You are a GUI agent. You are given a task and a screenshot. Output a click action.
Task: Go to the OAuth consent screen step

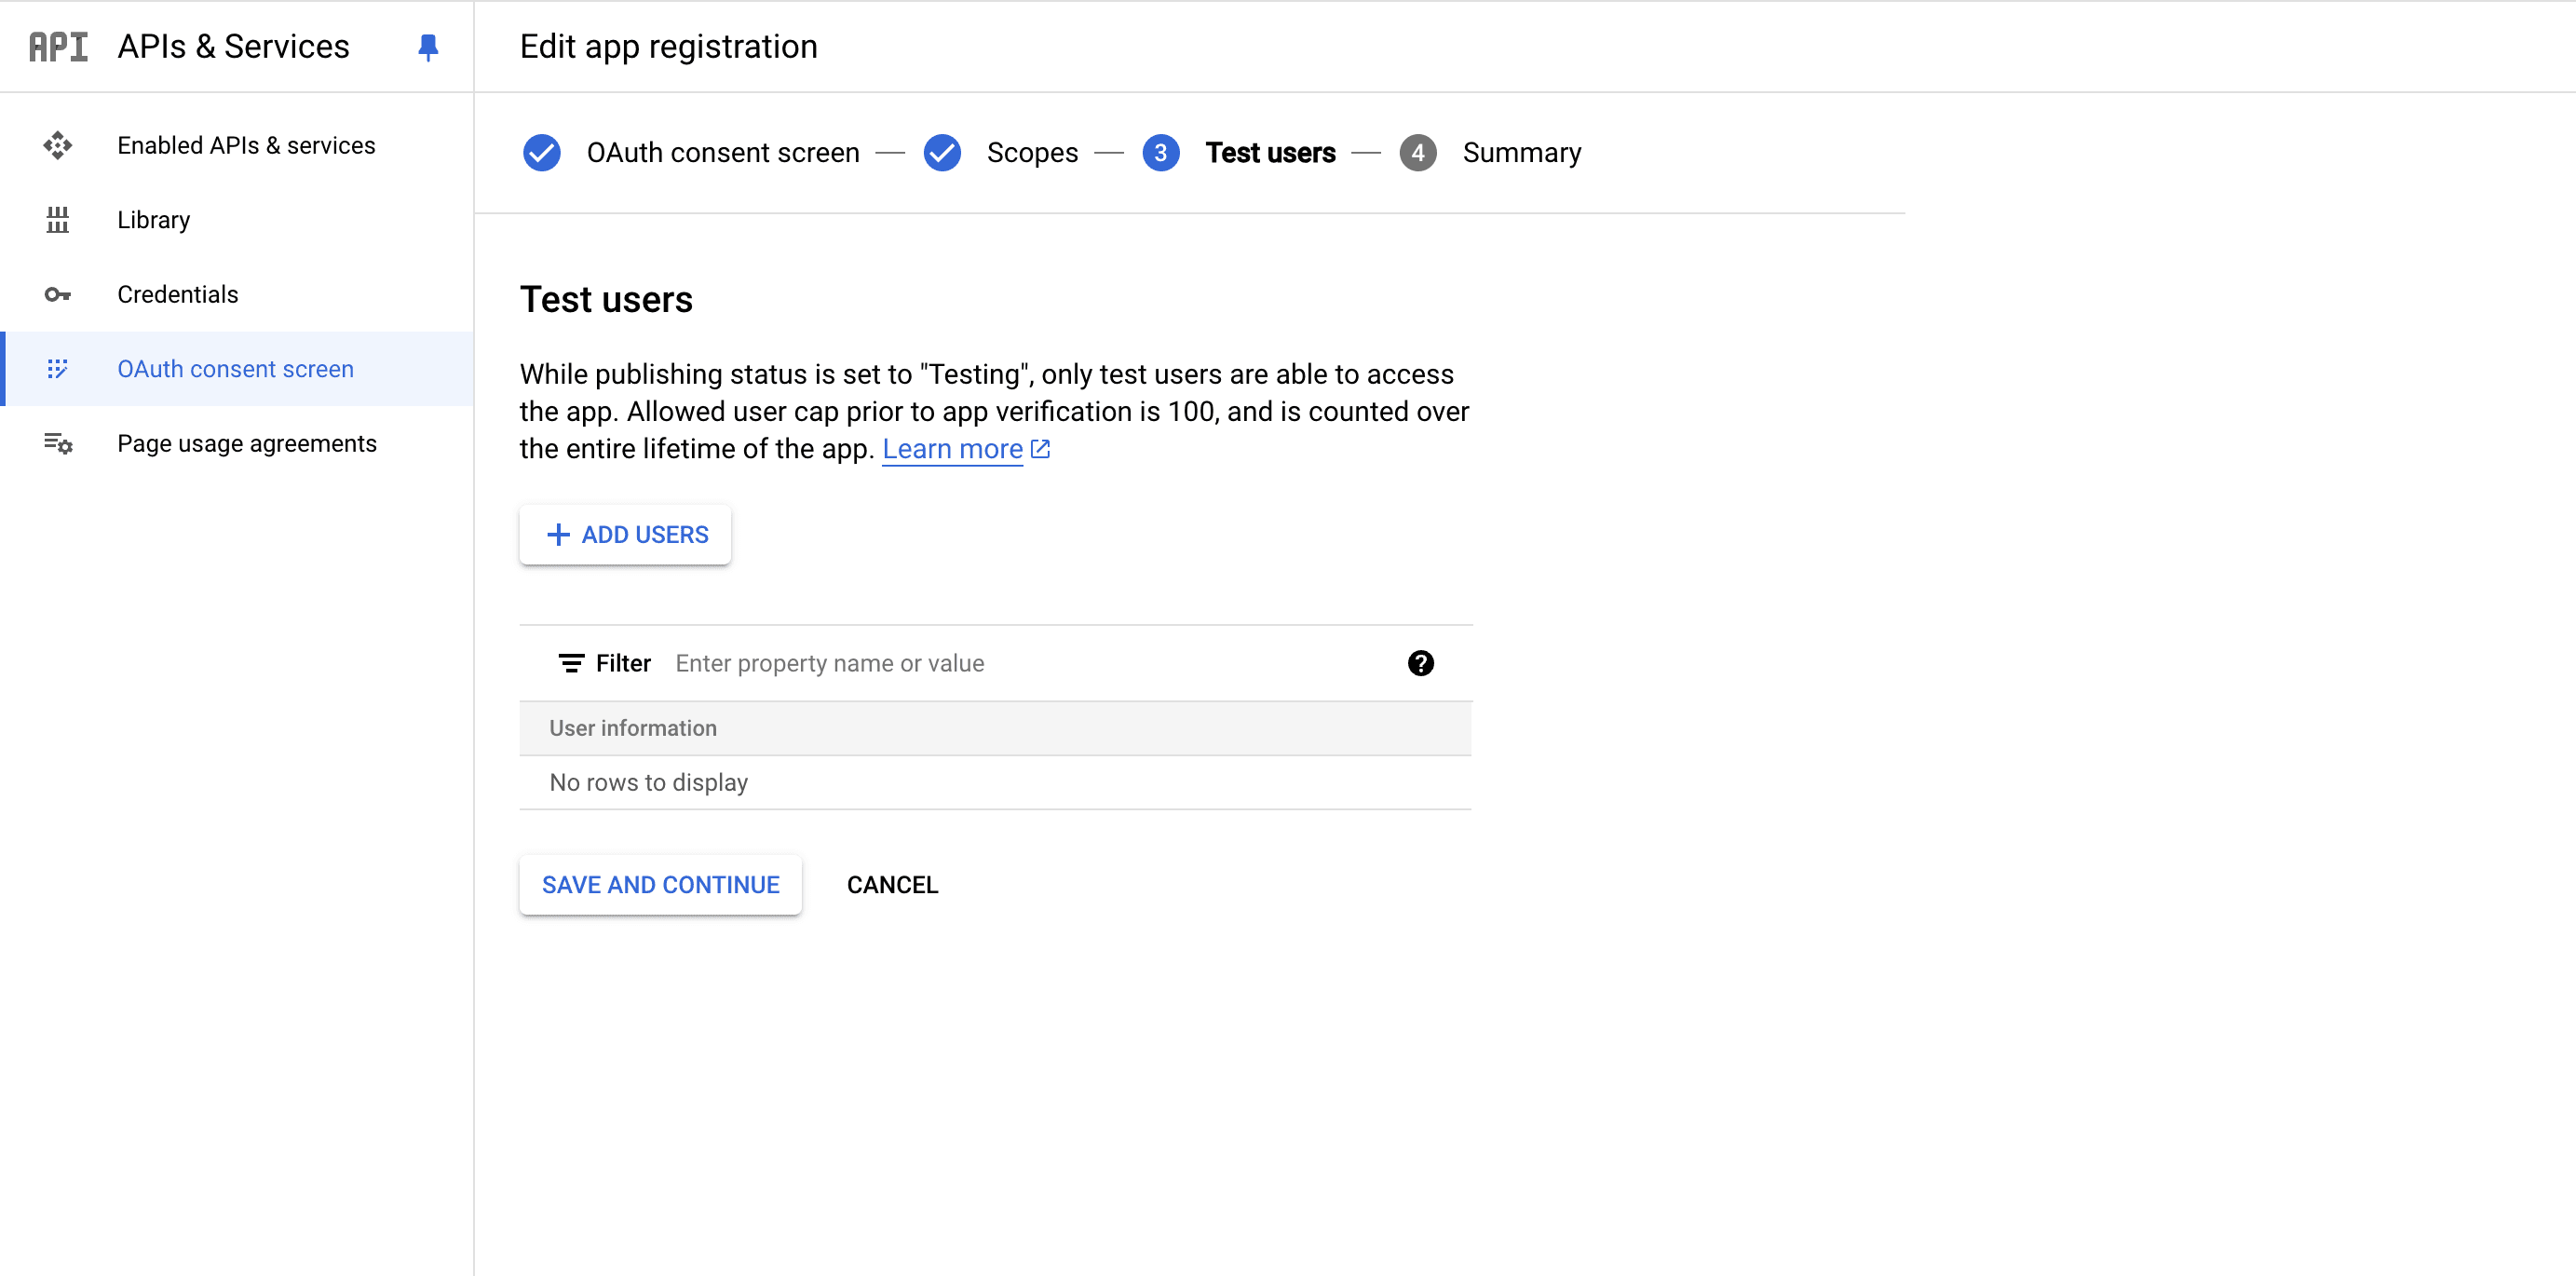722,153
